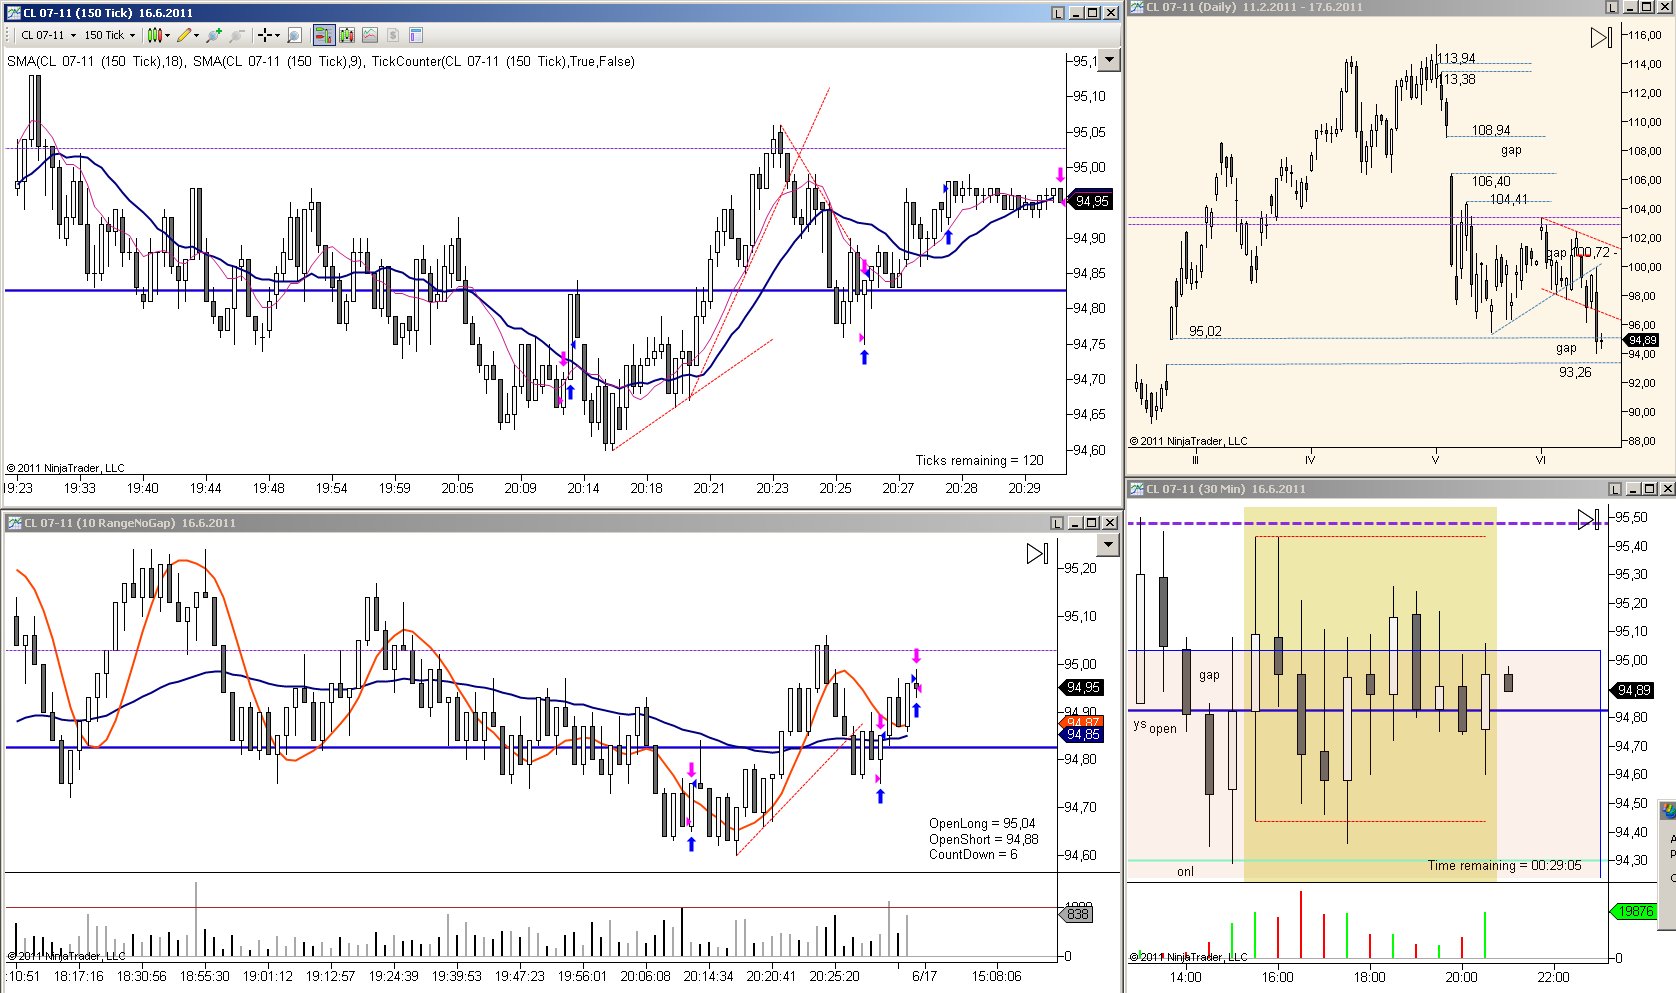Expand the drawing tools dropdown arrow

pos(196,35)
